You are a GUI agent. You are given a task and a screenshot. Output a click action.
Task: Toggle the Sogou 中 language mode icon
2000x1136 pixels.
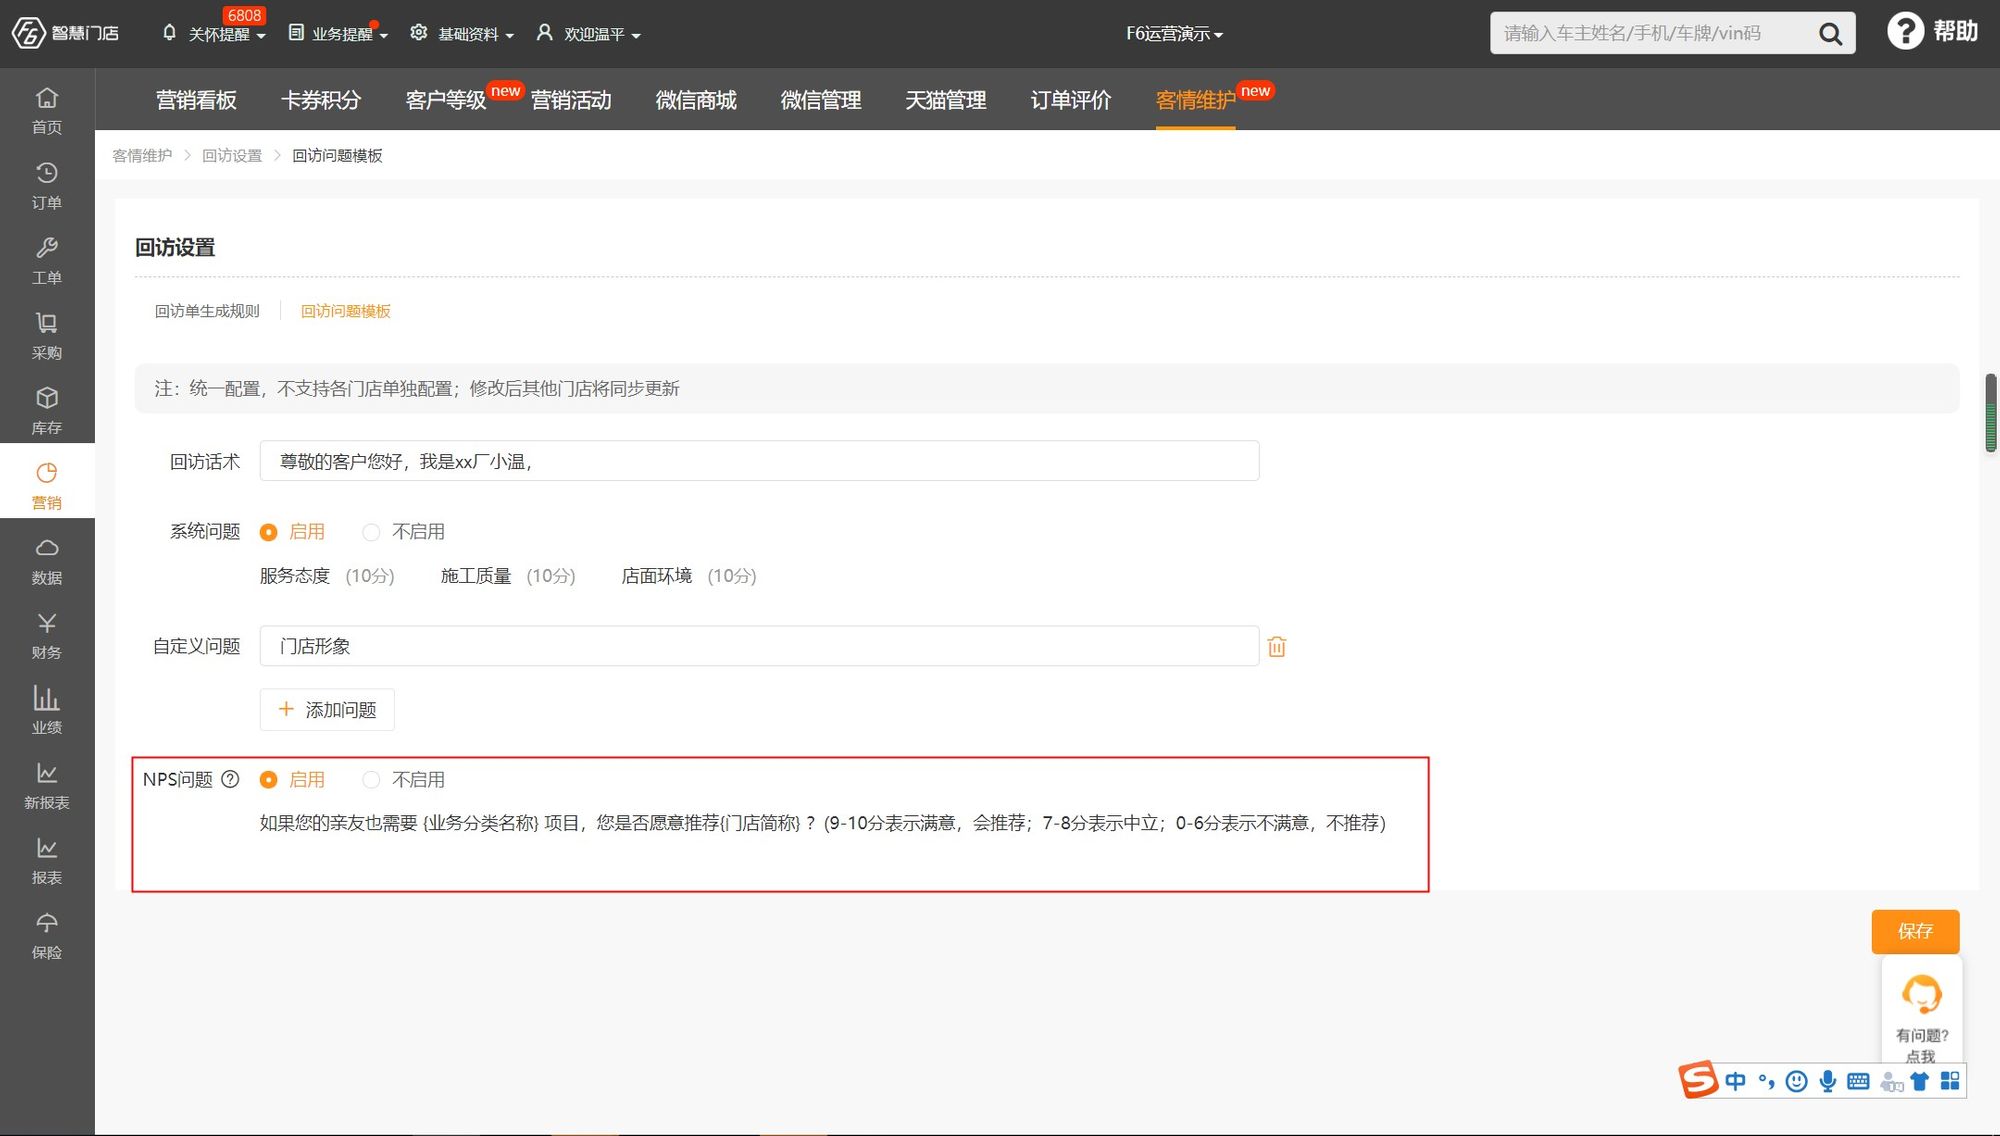pyautogui.click(x=1736, y=1081)
